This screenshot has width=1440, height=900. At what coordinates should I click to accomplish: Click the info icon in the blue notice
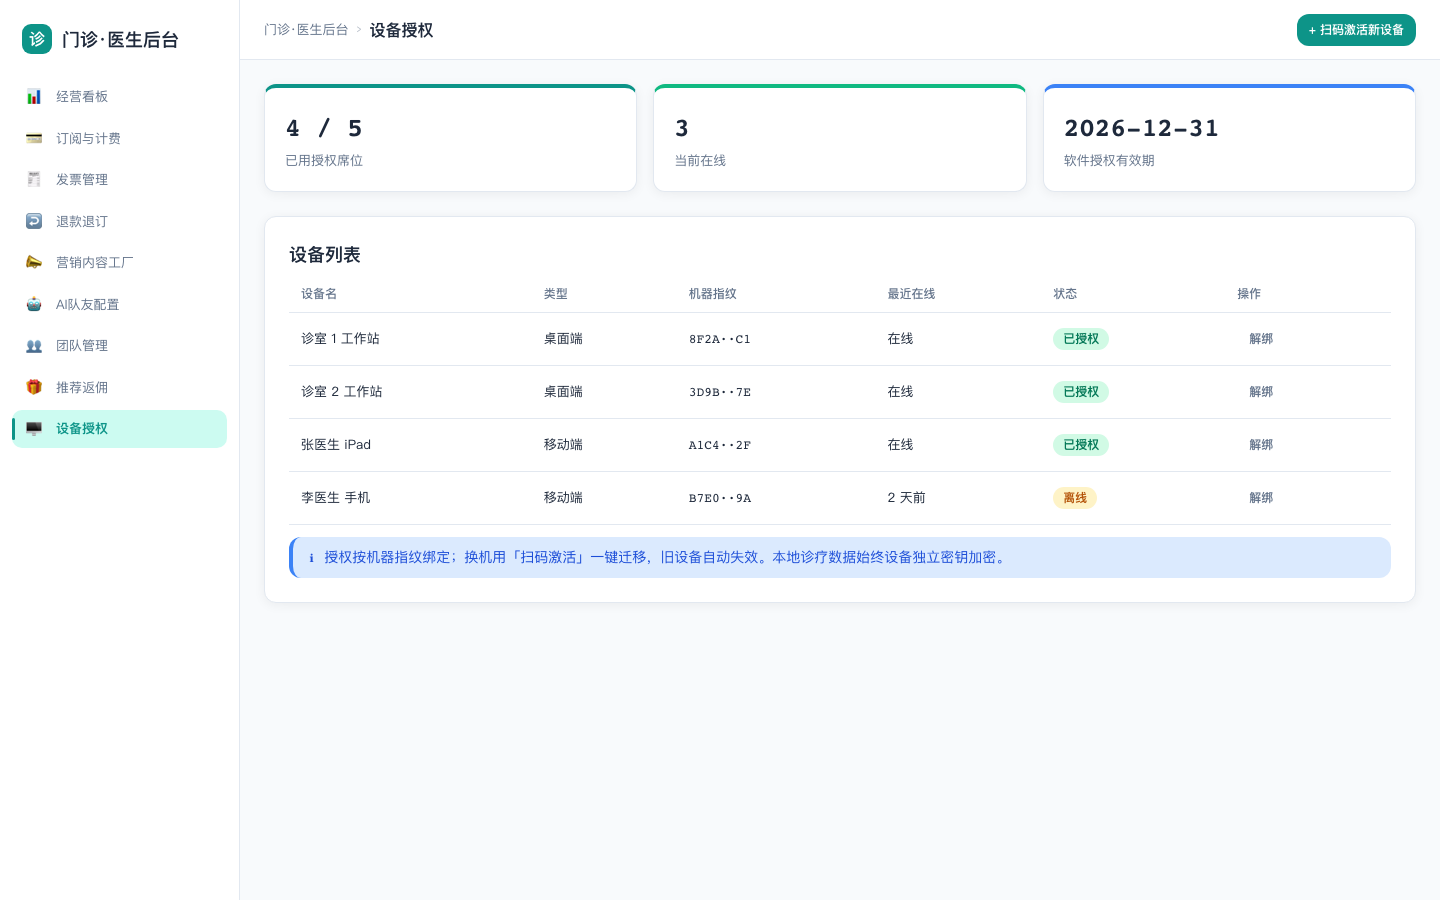coord(311,558)
